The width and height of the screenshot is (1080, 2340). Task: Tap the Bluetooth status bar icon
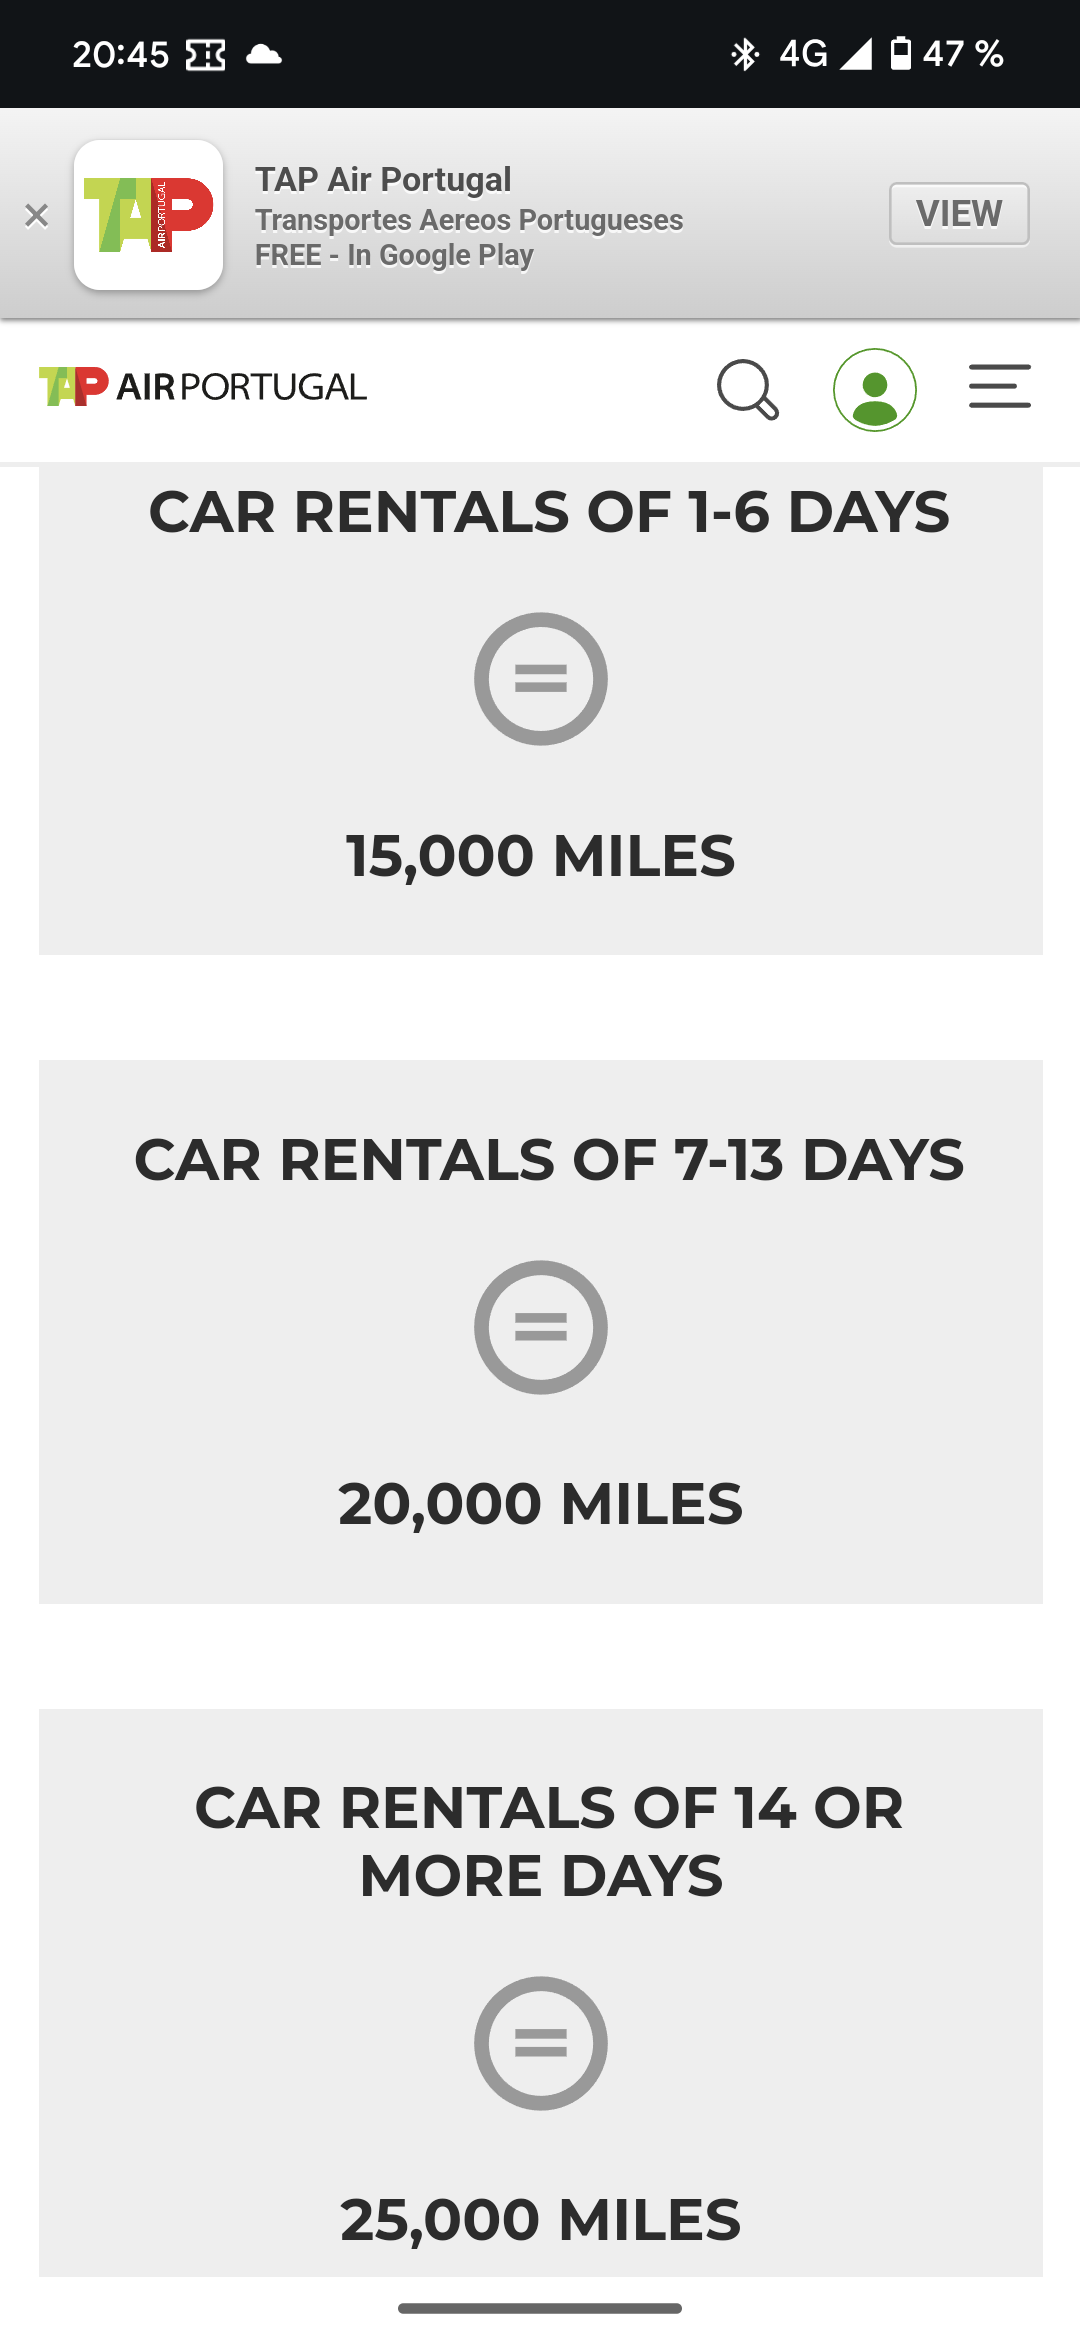point(745,54)
